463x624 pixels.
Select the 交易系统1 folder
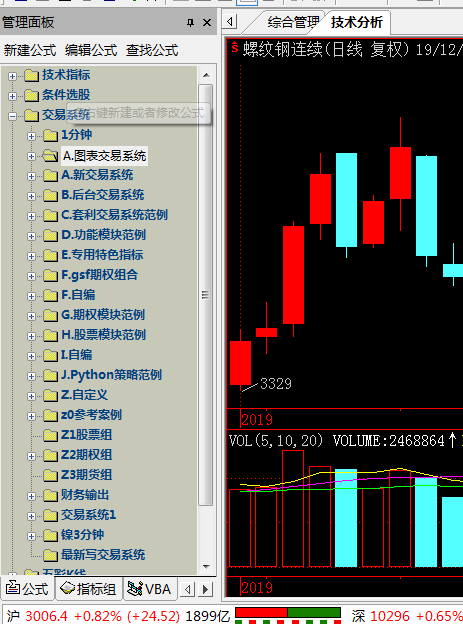[88, 515]
